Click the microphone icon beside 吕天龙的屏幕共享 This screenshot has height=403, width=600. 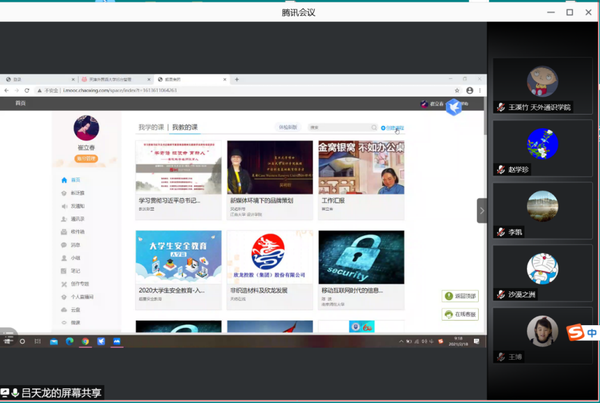[6, 393]
